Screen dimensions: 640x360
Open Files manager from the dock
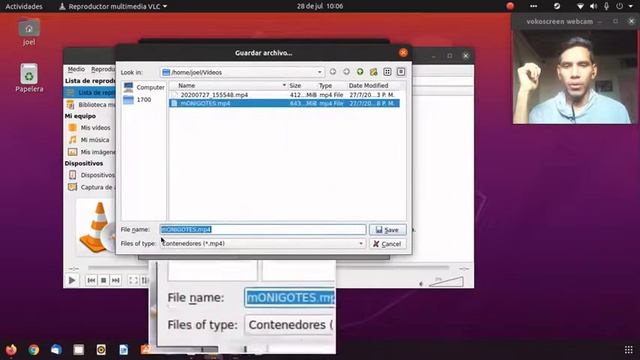pos(79,350)
